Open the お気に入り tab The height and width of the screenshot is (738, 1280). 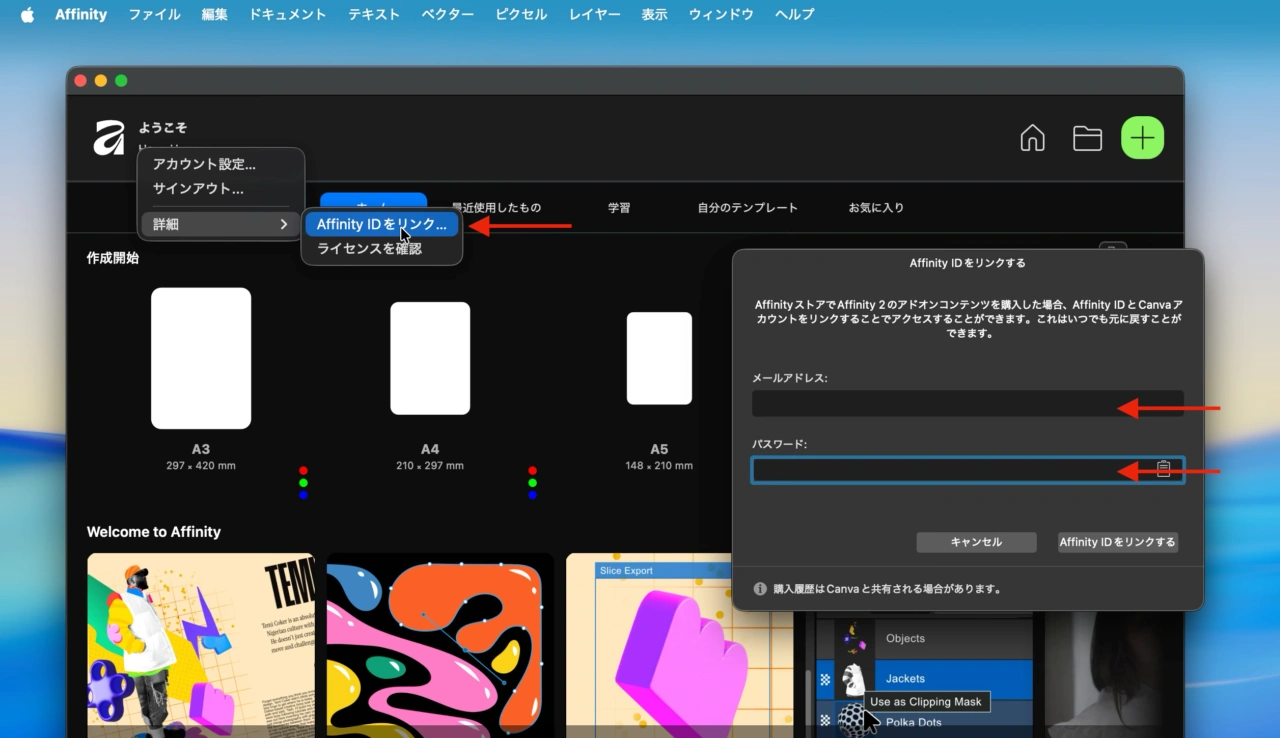[x=876, y=207]
